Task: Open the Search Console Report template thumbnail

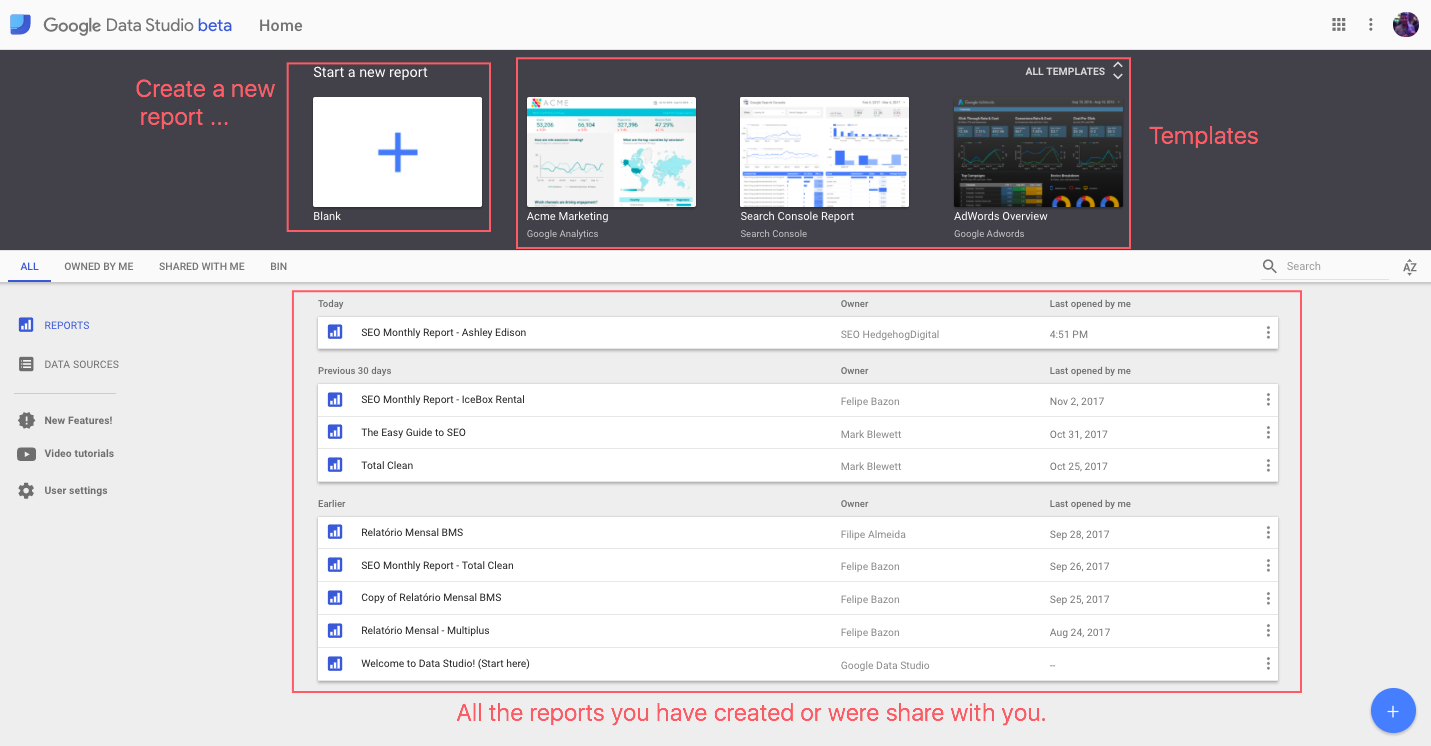Action: pyautogui.click(x=824, y=152)
